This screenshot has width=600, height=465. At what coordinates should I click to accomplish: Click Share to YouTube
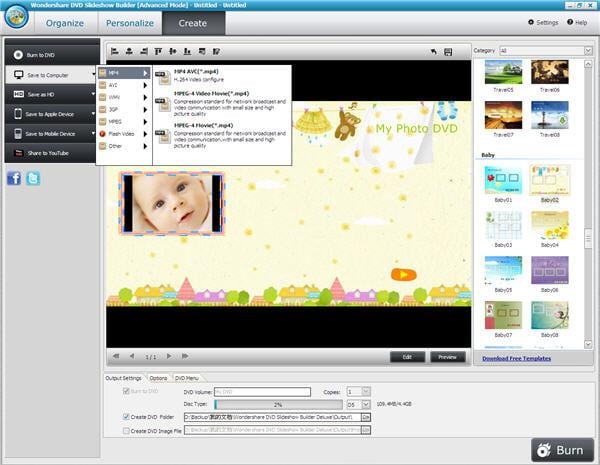(x=52, y=153)
